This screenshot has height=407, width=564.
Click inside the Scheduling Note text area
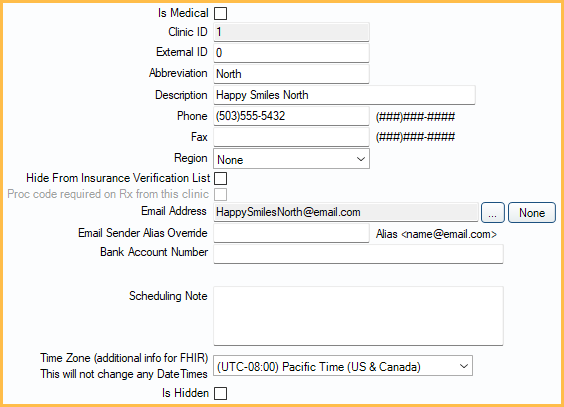pyautogui.click(x=358, y=316)
